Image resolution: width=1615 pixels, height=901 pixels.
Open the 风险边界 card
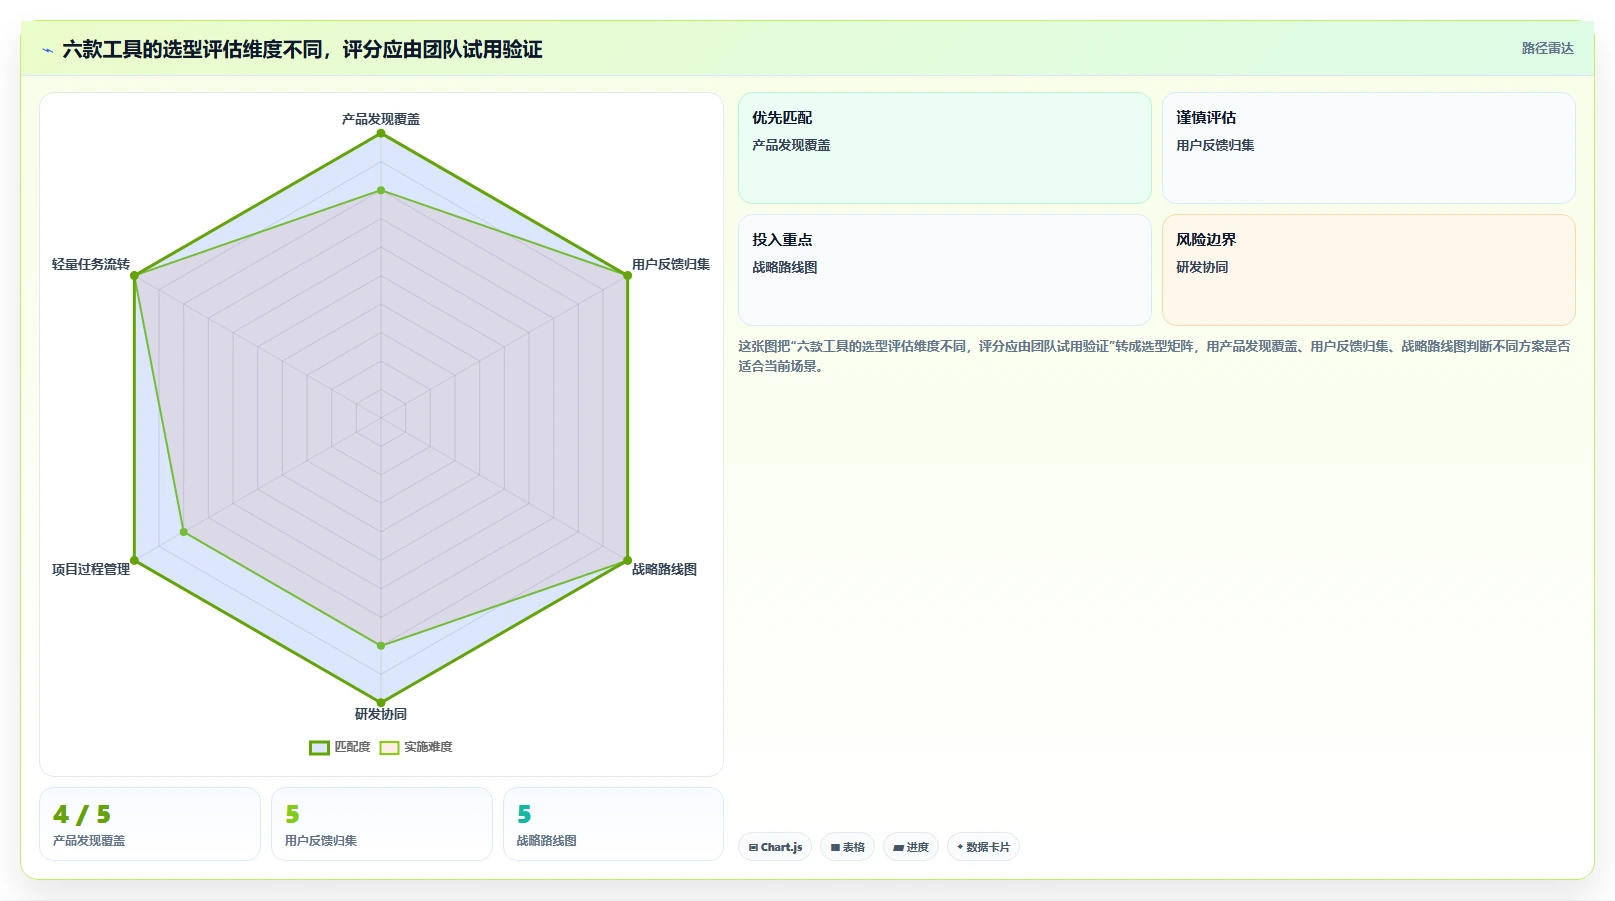coord(1368,270)
